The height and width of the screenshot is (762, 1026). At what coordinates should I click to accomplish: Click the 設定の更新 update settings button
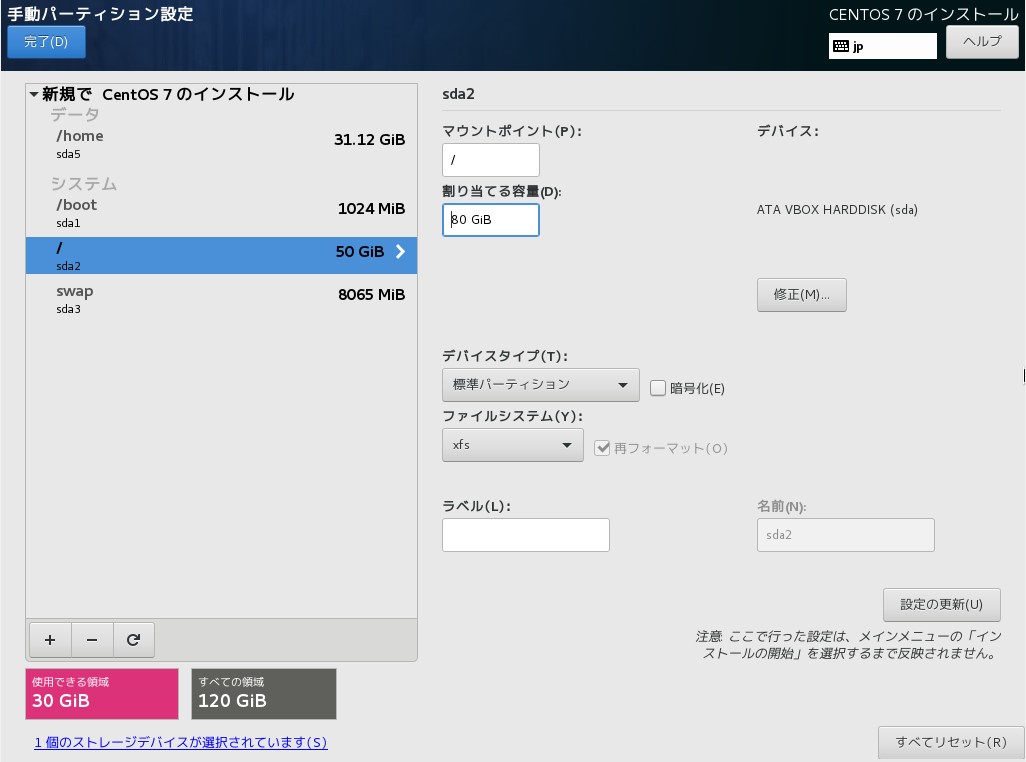point(941,604)
